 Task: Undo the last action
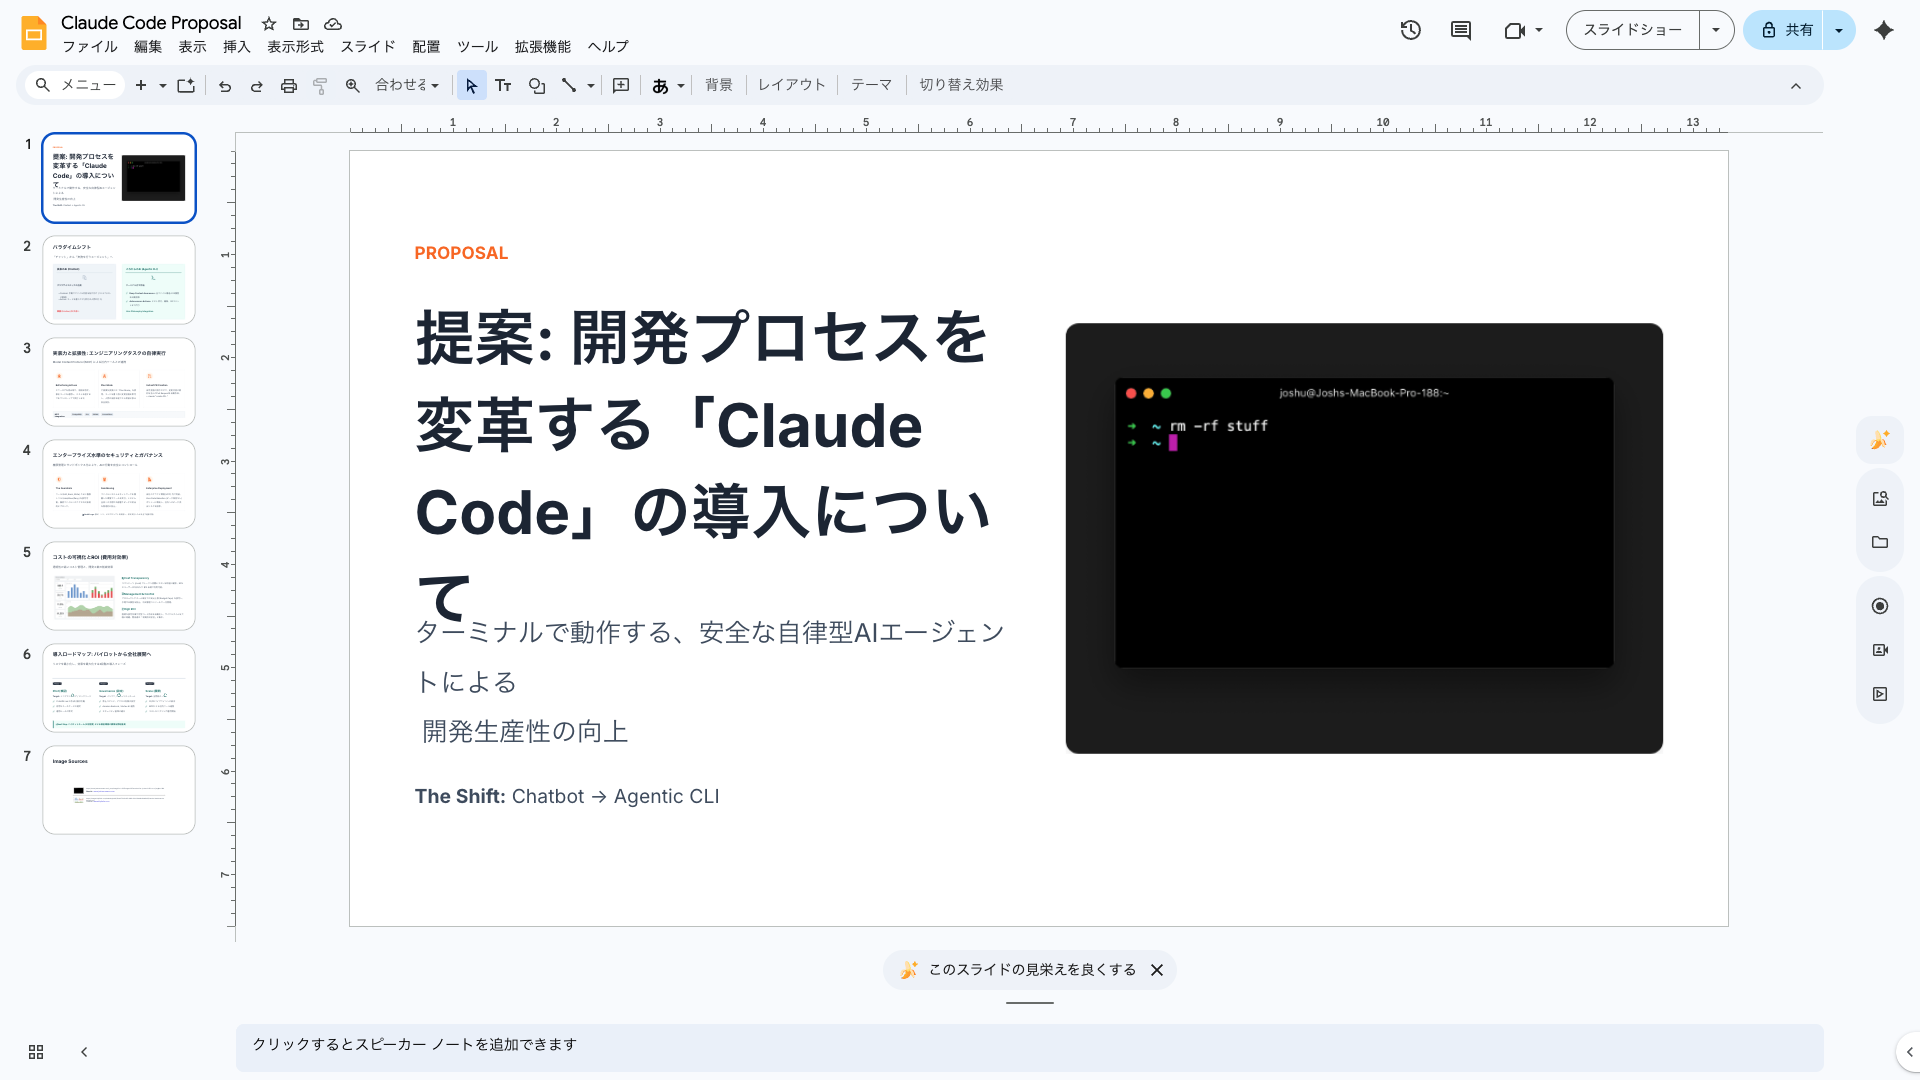click(224, 85)
